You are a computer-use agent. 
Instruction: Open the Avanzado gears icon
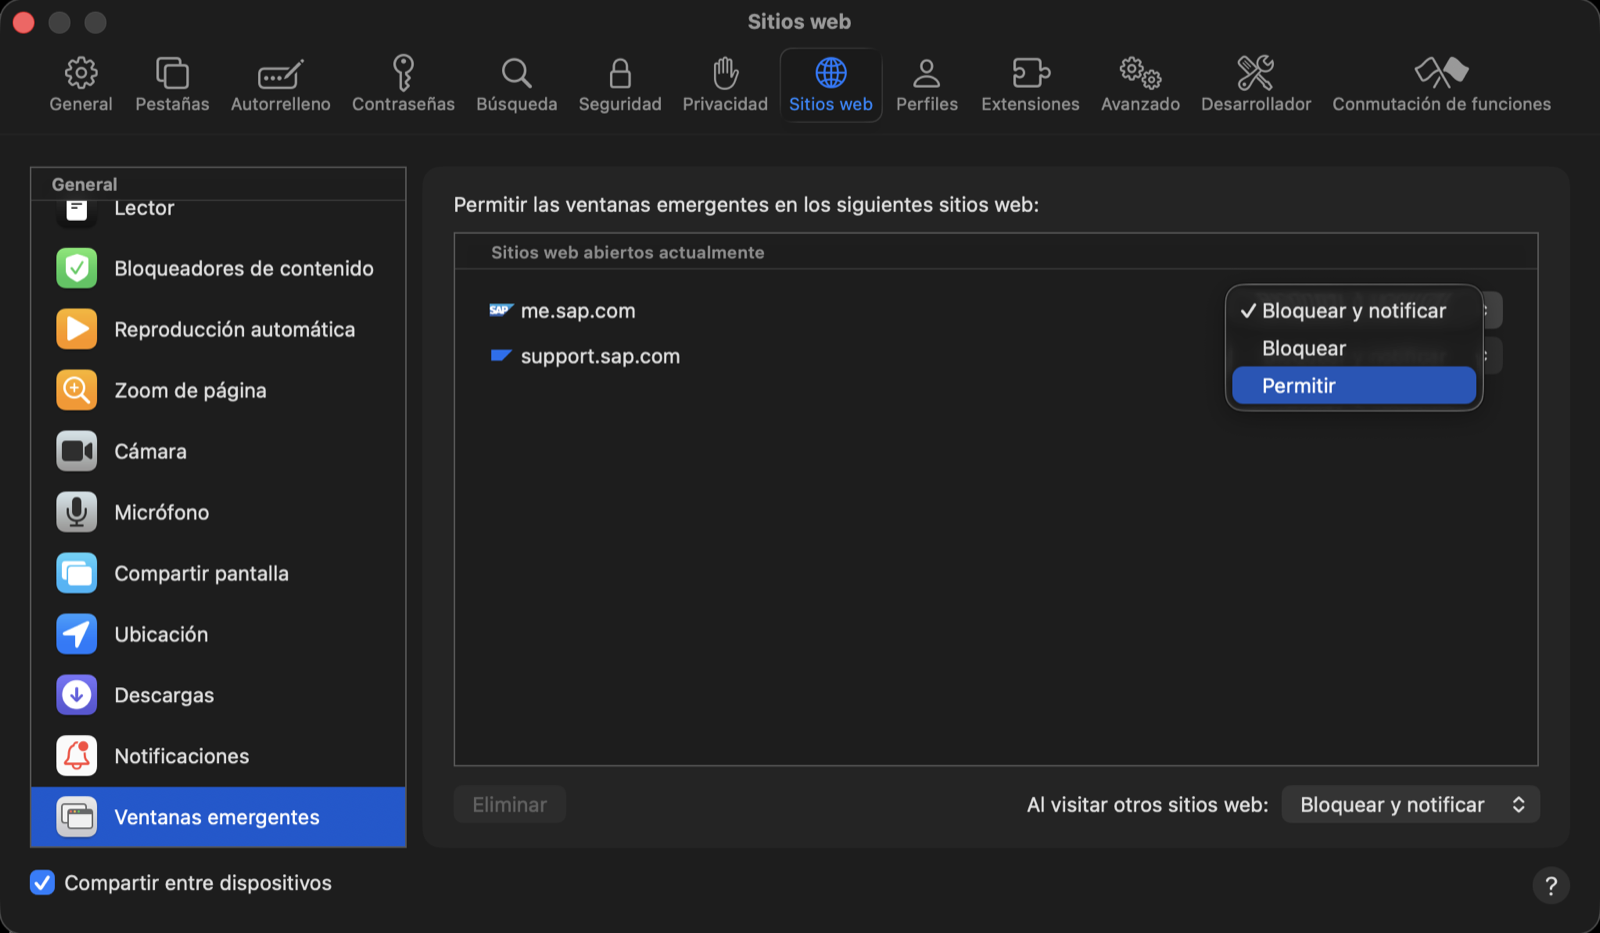(x=1140, y=73)
